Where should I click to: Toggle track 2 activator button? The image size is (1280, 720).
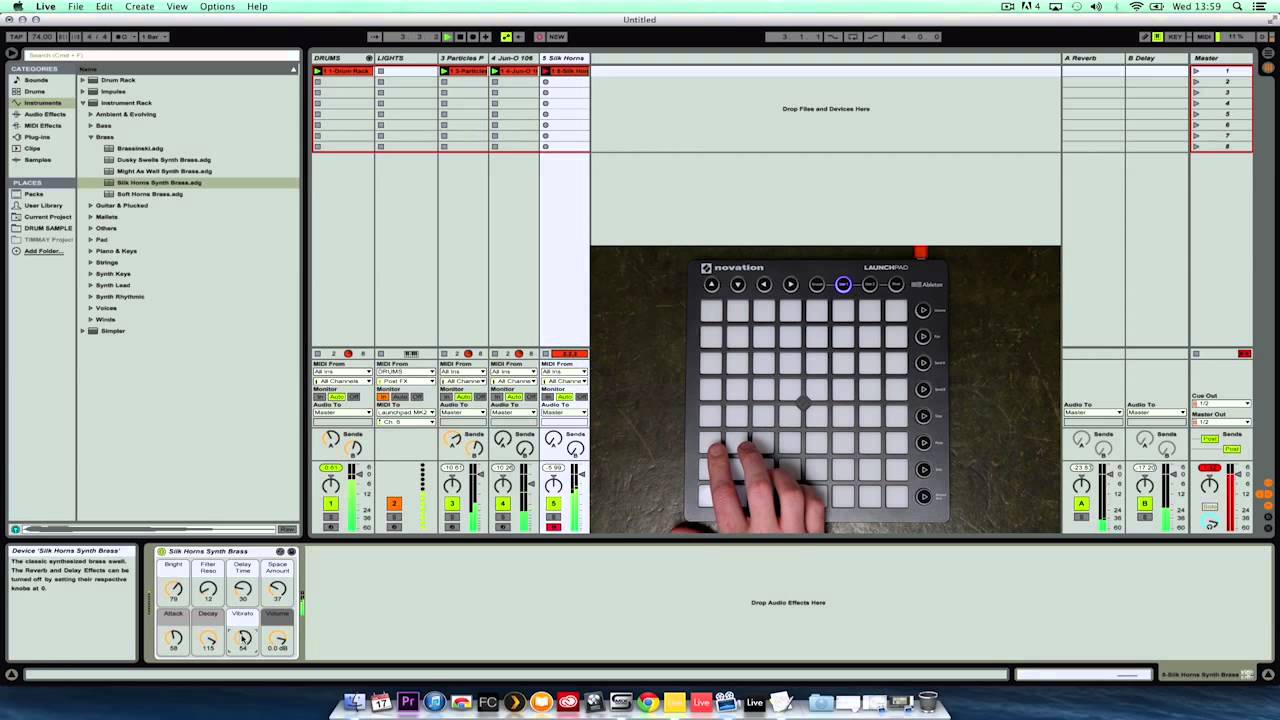pyautogui.click(x=393, y=504)
